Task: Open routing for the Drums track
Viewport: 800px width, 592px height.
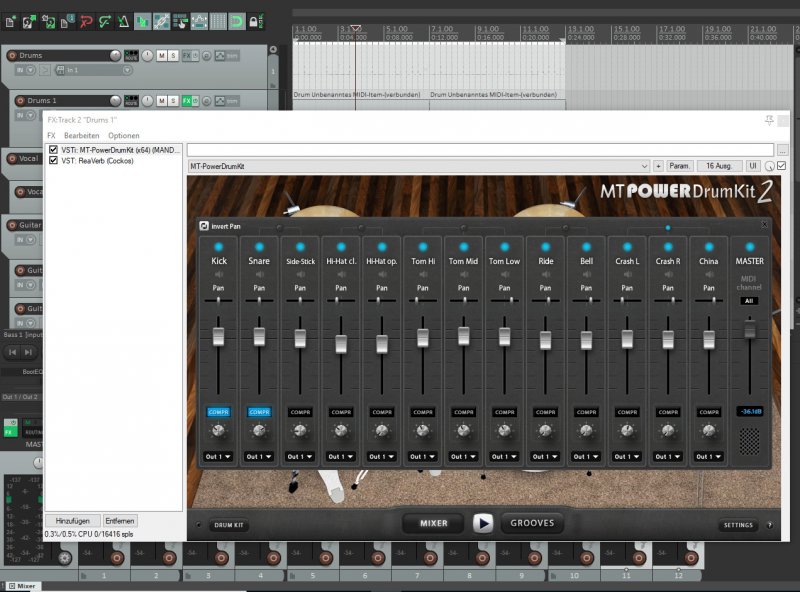Action: [131, 55]
